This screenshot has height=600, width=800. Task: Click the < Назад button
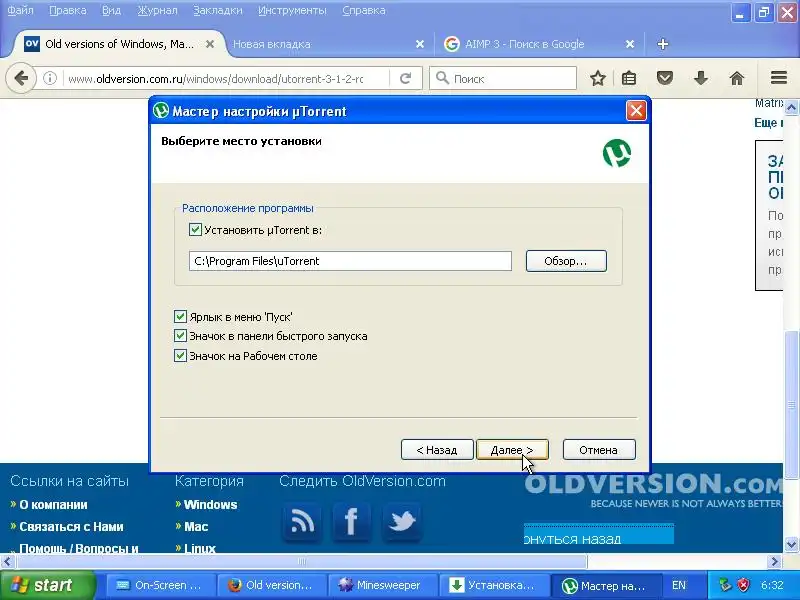437,450
